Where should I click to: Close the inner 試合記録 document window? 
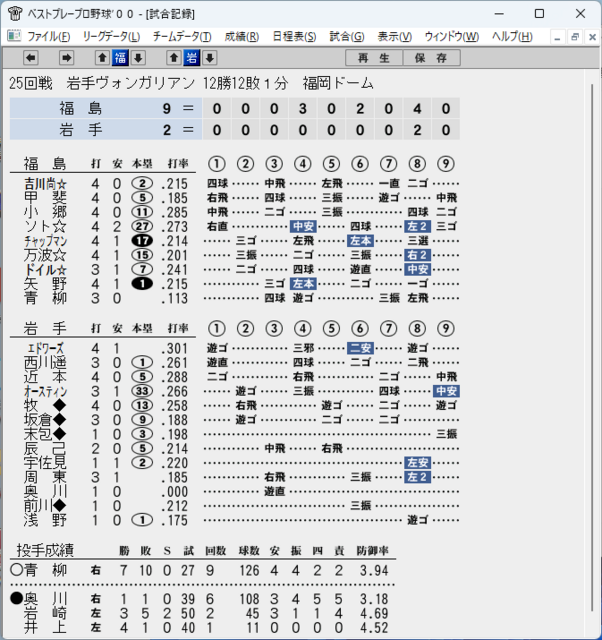point(592,38)
